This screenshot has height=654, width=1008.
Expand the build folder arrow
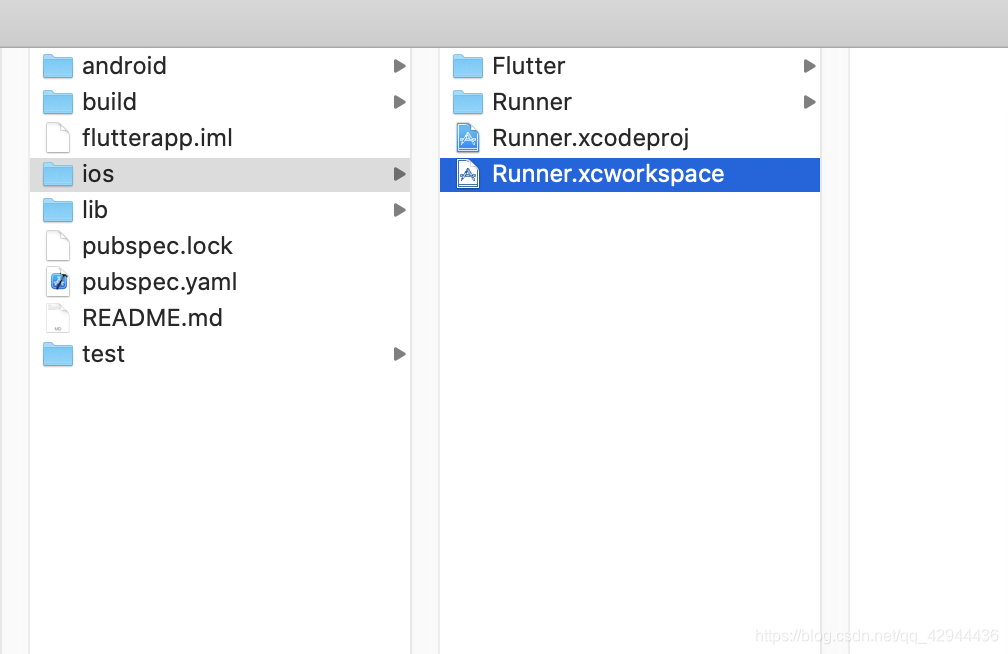(x=399, y=102)
